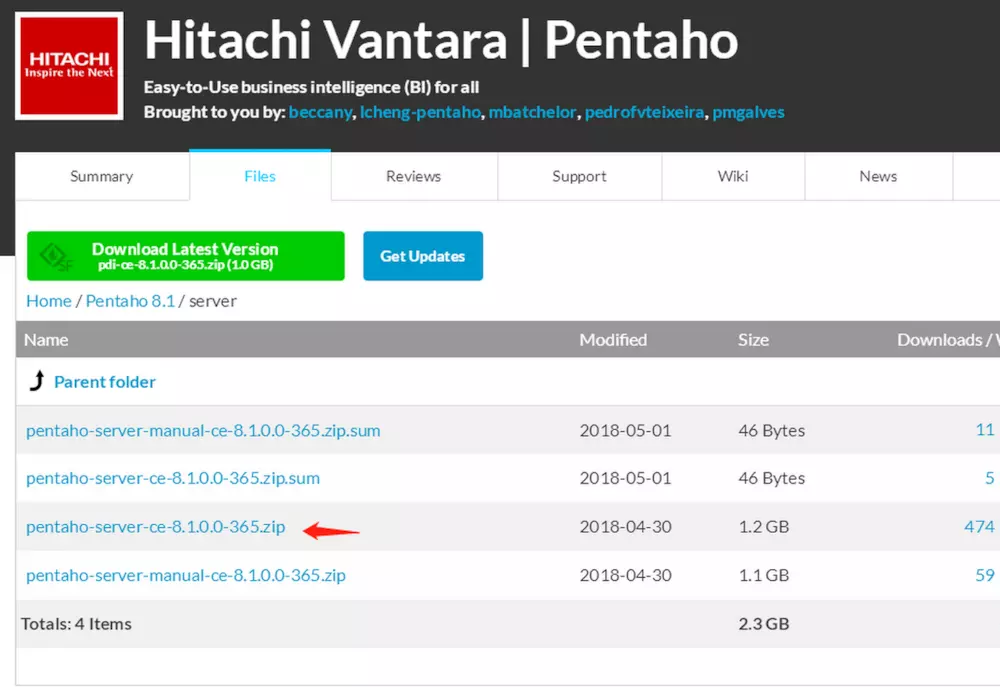The image size is (1000, 687).
Task: Go to the Wiki tab
Action: tap(733, 176)
